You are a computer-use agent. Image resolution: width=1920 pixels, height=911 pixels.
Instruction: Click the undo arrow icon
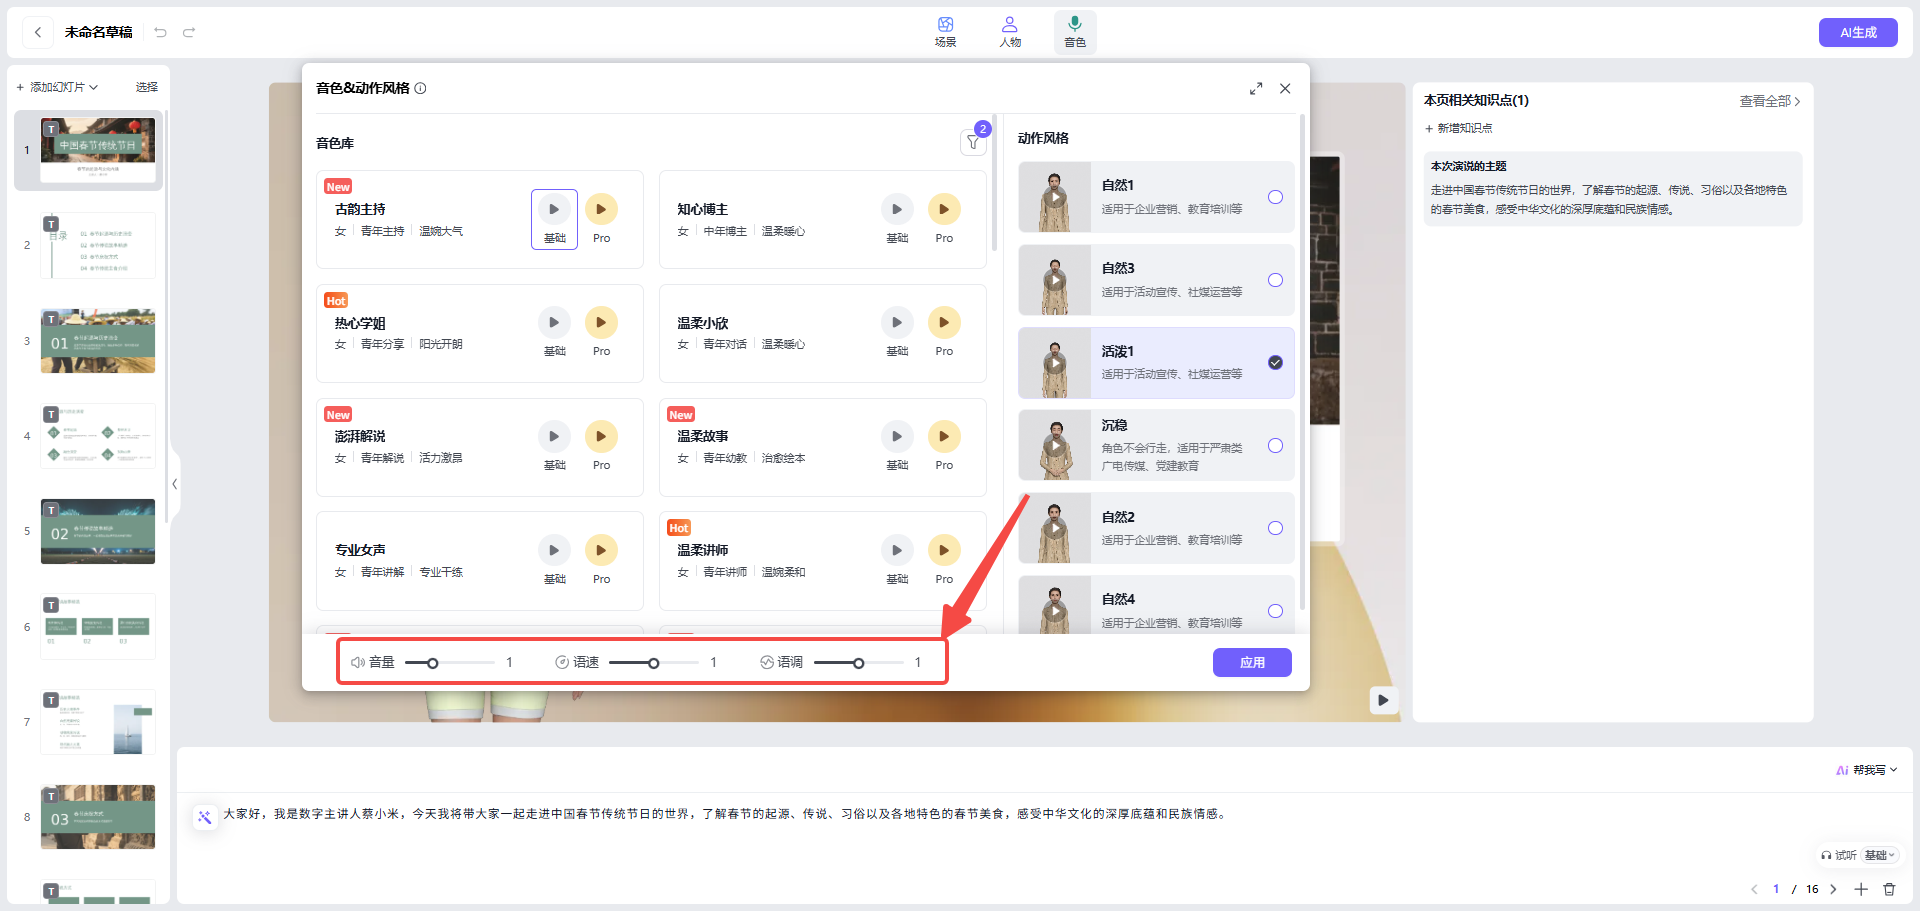(x=160, y=32)
